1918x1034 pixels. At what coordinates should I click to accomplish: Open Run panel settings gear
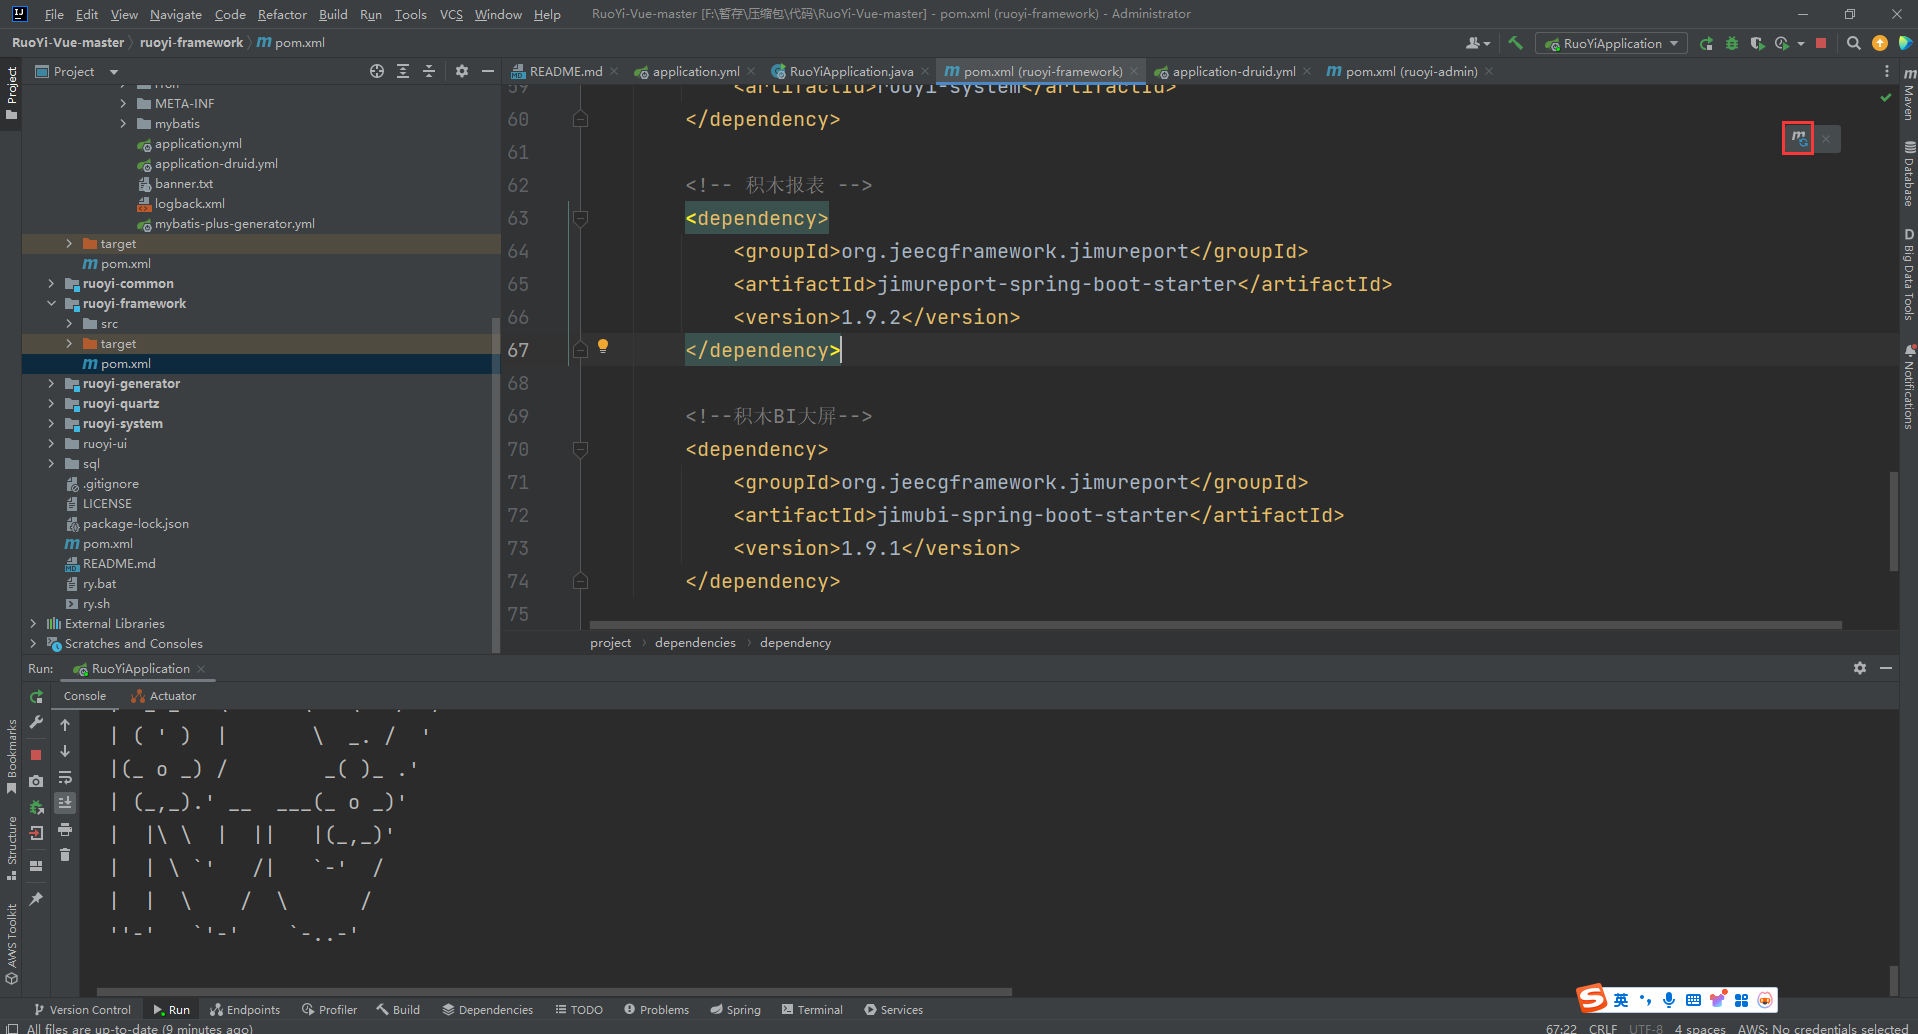1860,668
